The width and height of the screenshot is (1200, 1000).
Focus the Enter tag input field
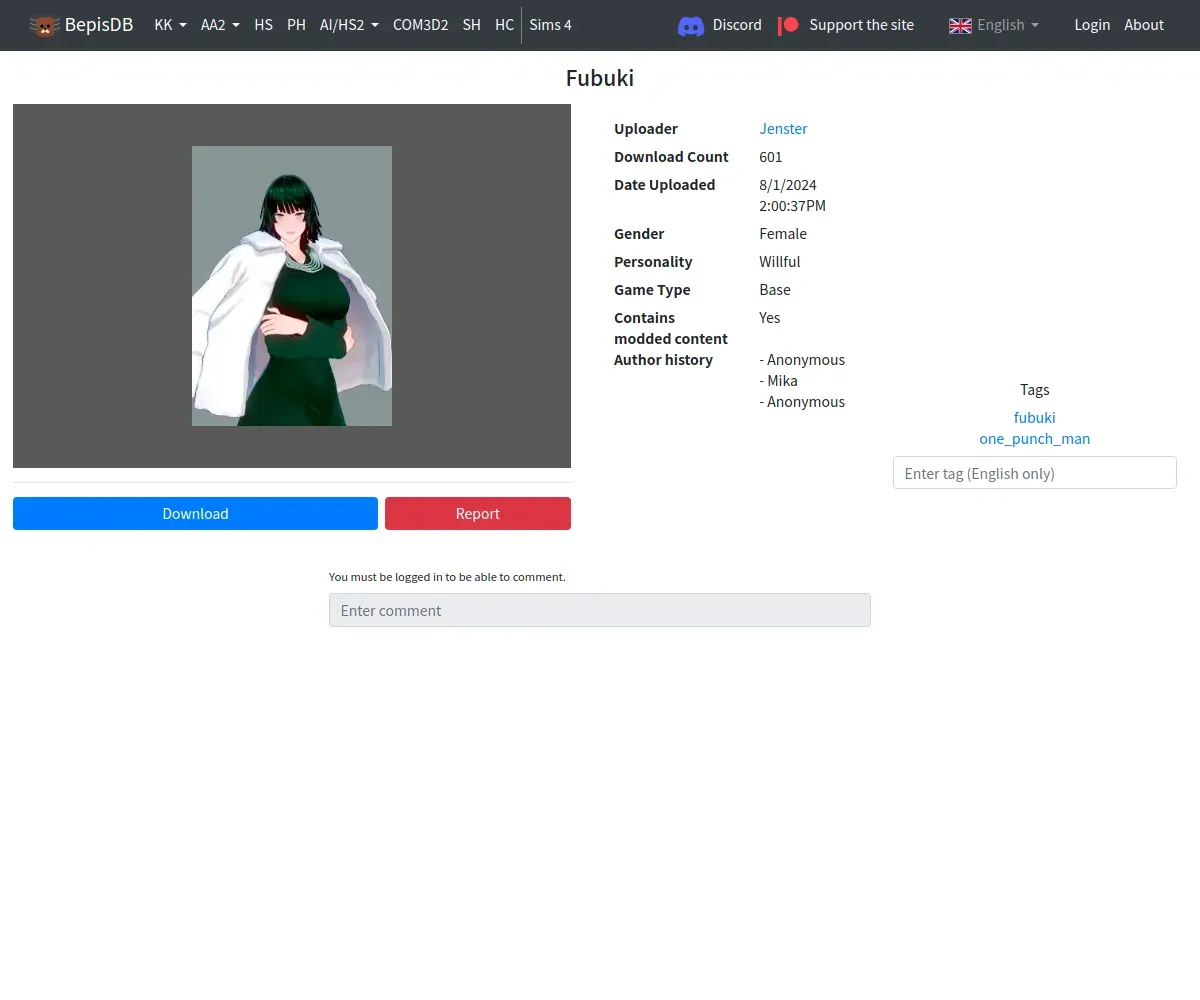pyautogui.click(x=1035, y=473)
